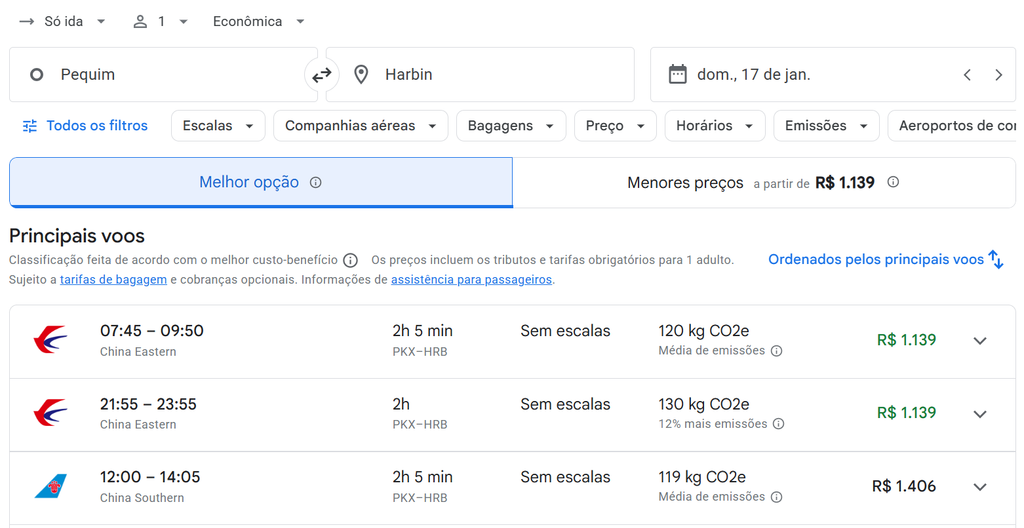The height and width of the screenshot is (528, 1024).
Task: Open Todos os filtros panel
Action: point(85,125)
